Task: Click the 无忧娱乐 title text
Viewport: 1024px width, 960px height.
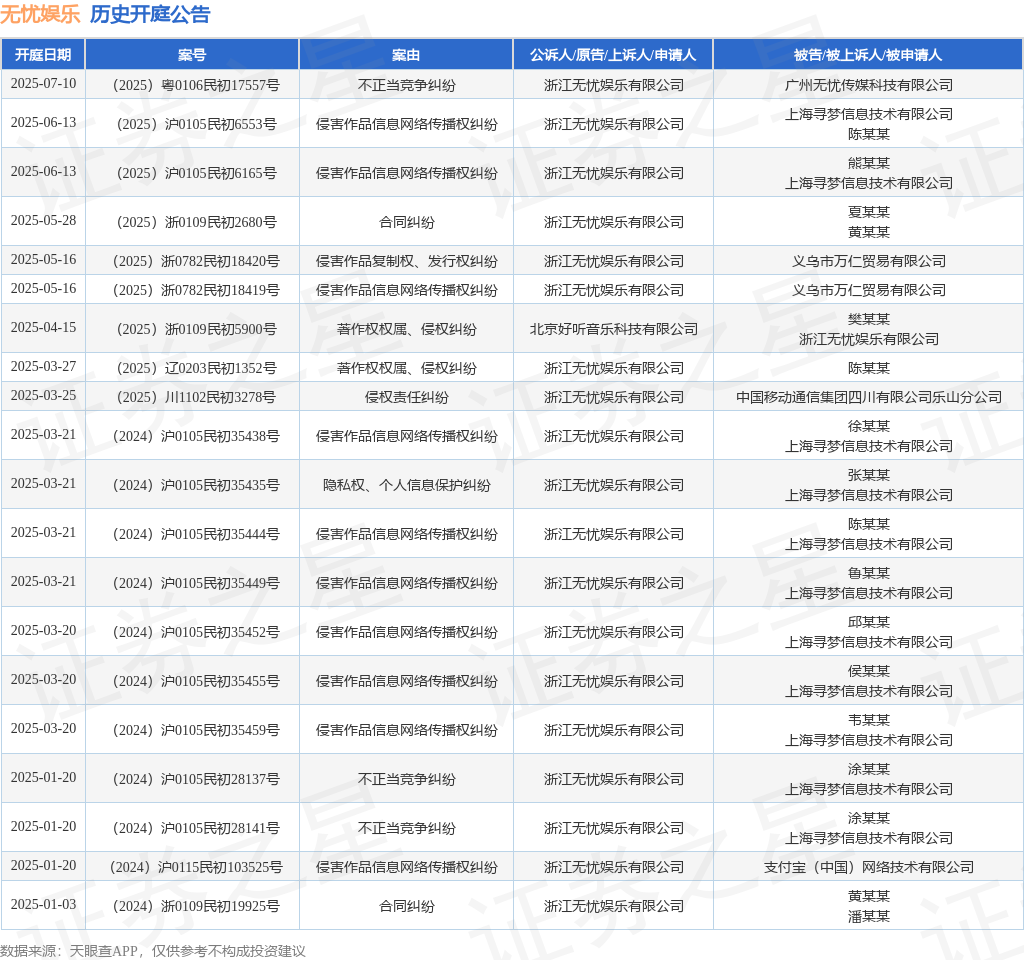Action: [40, 14]
